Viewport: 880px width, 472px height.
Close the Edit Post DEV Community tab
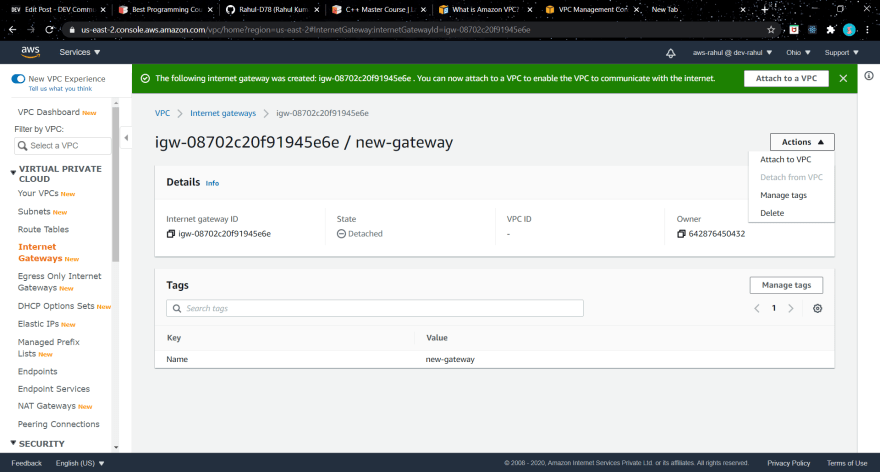pyautogui.click(x=103, y=10)
